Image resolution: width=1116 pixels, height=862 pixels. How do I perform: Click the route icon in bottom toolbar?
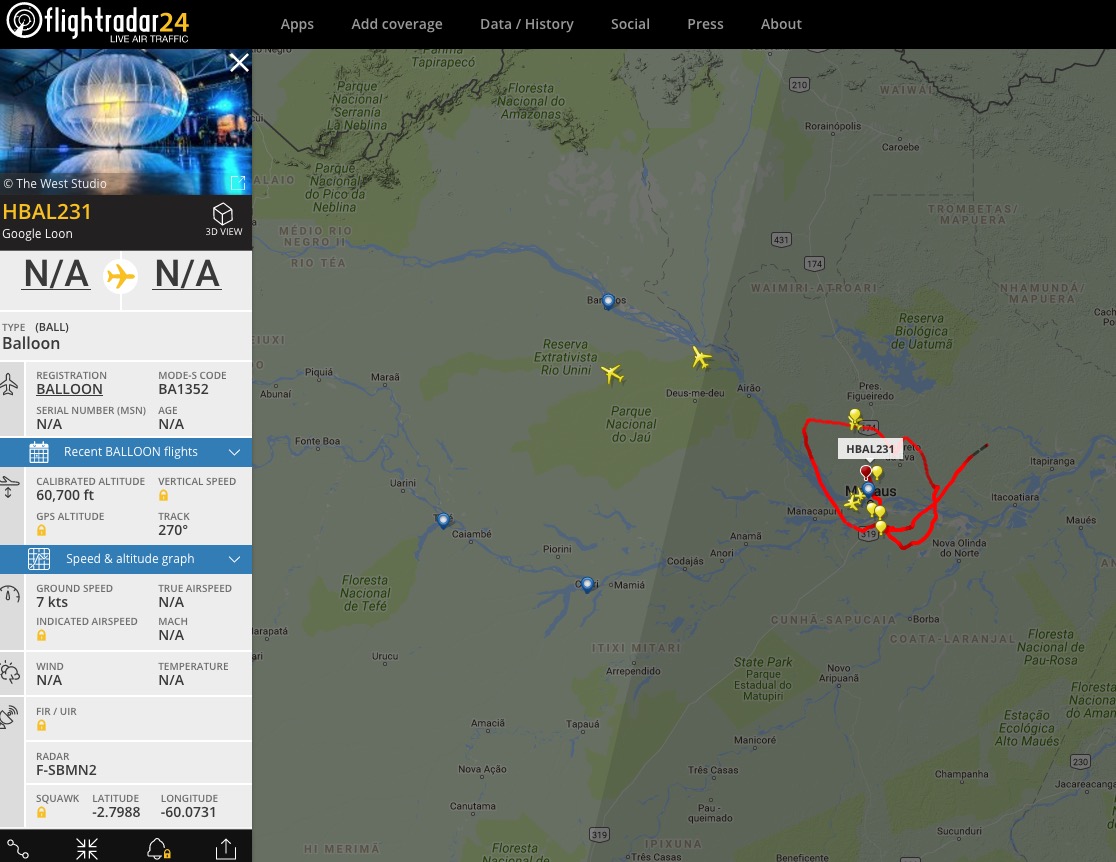[18, 848]
